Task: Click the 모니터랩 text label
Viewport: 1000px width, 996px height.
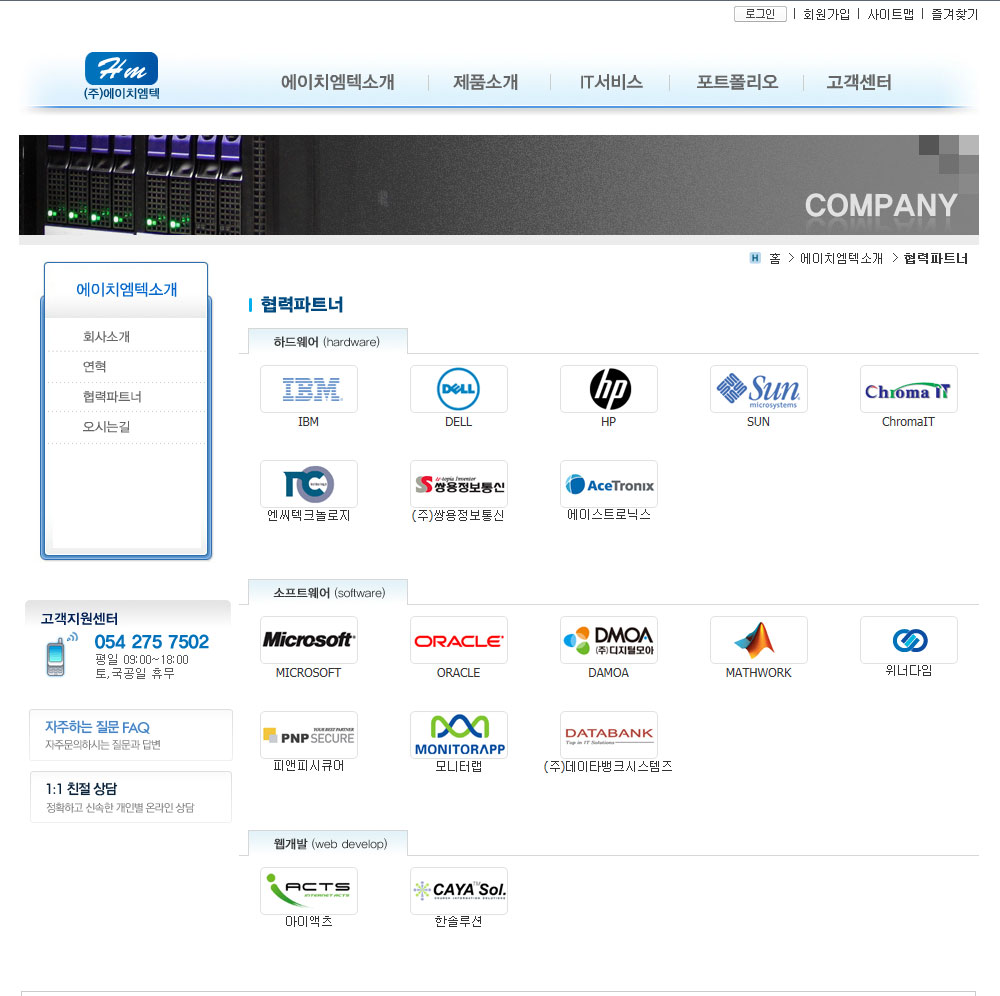Action: click(x=458, y=766)
